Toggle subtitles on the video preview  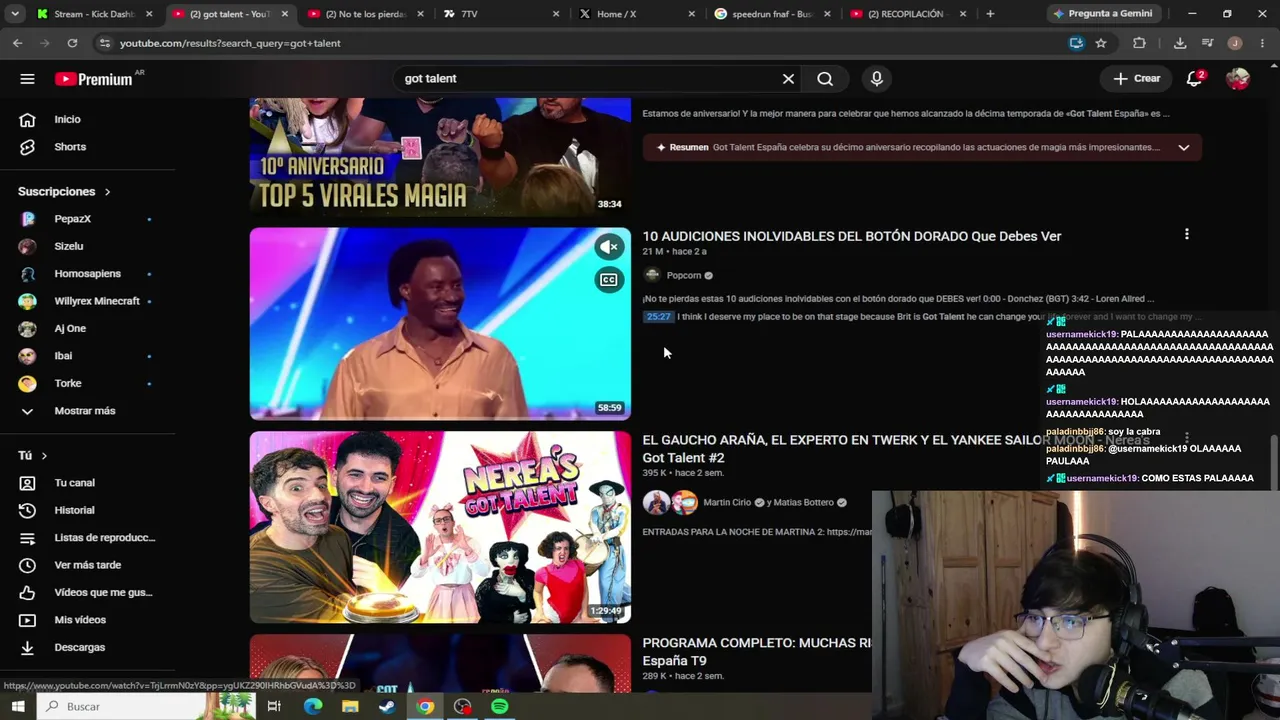click(x=609, y=280)
